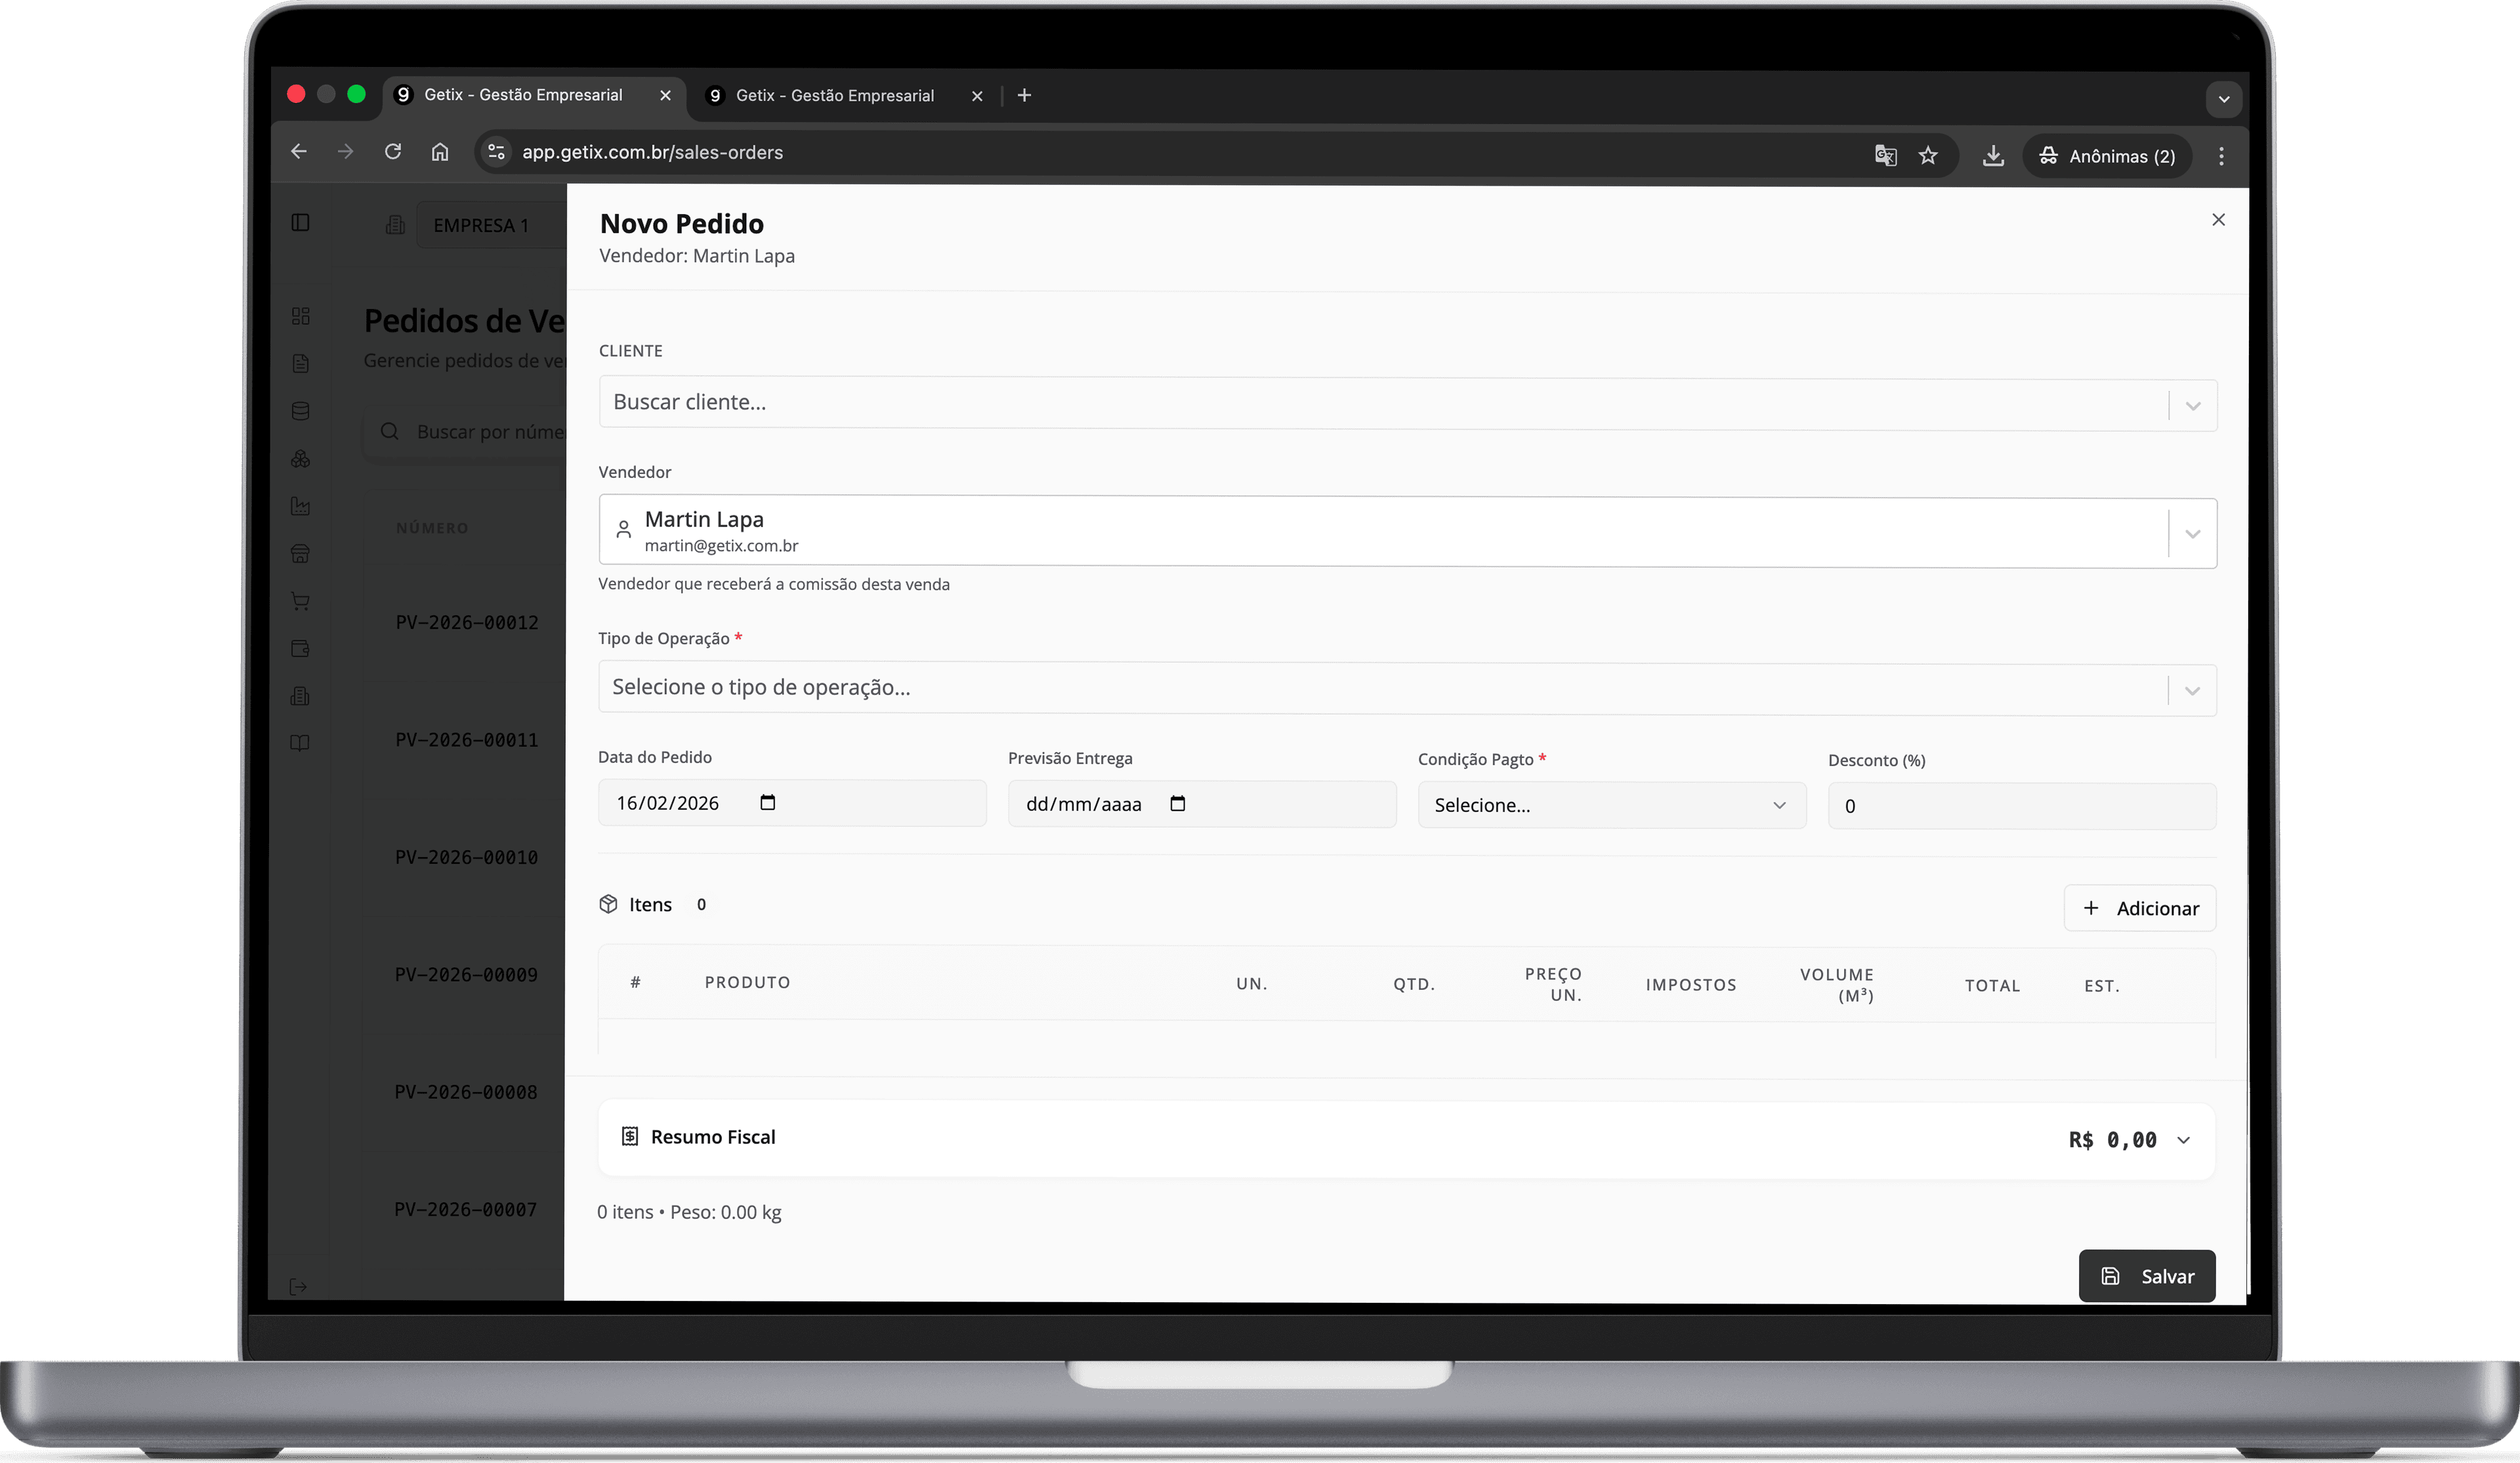The height and width of the screenshot is (1463, 2520).
Task: Switch to the second Getix tab
Action: coord(834,96)
